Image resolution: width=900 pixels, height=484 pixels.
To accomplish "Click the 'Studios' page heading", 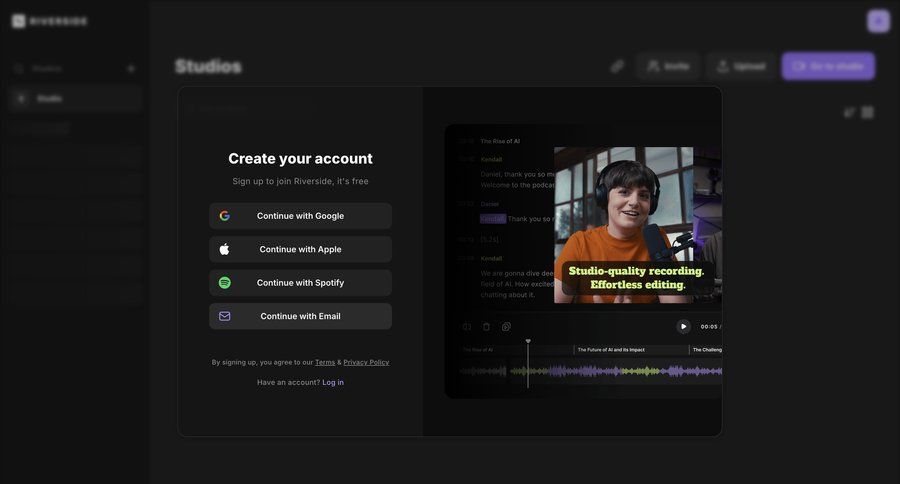I will coord(208,67).
